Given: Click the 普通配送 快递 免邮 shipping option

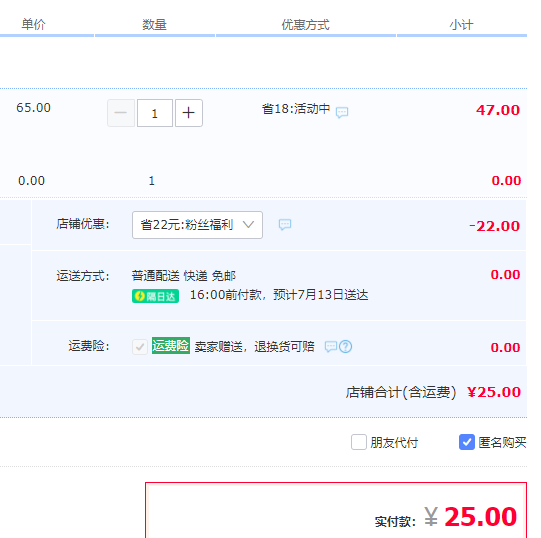Looking at the screenshot, I should click(x=184, y=276).
